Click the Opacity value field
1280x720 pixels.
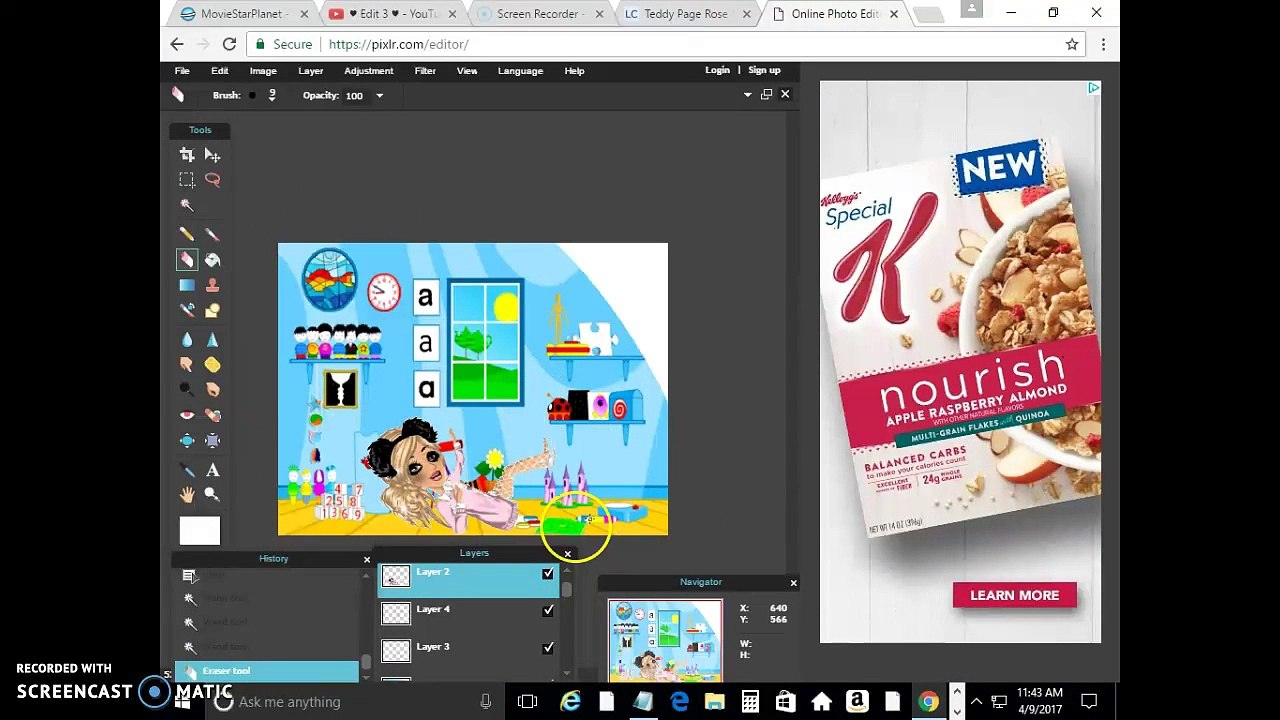(x=357, y=96)
